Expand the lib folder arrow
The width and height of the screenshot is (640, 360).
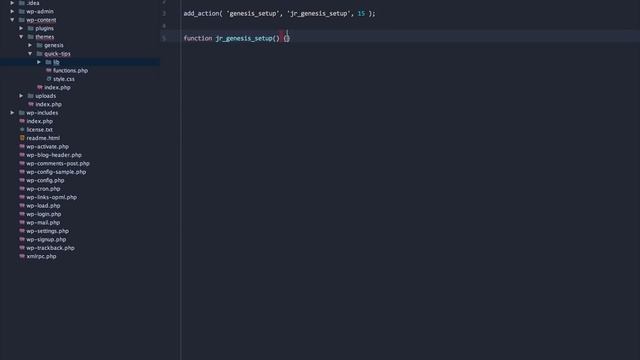click(39, 62)
